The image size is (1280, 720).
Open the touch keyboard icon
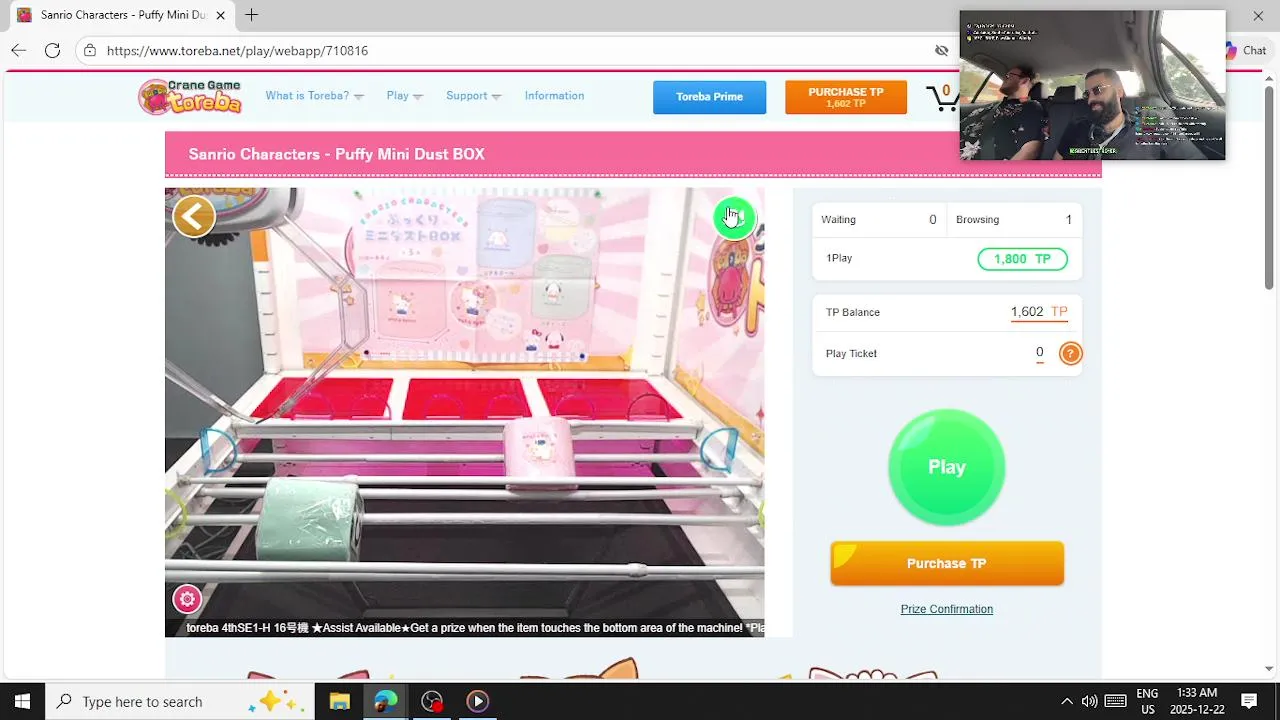point(1116,701)
